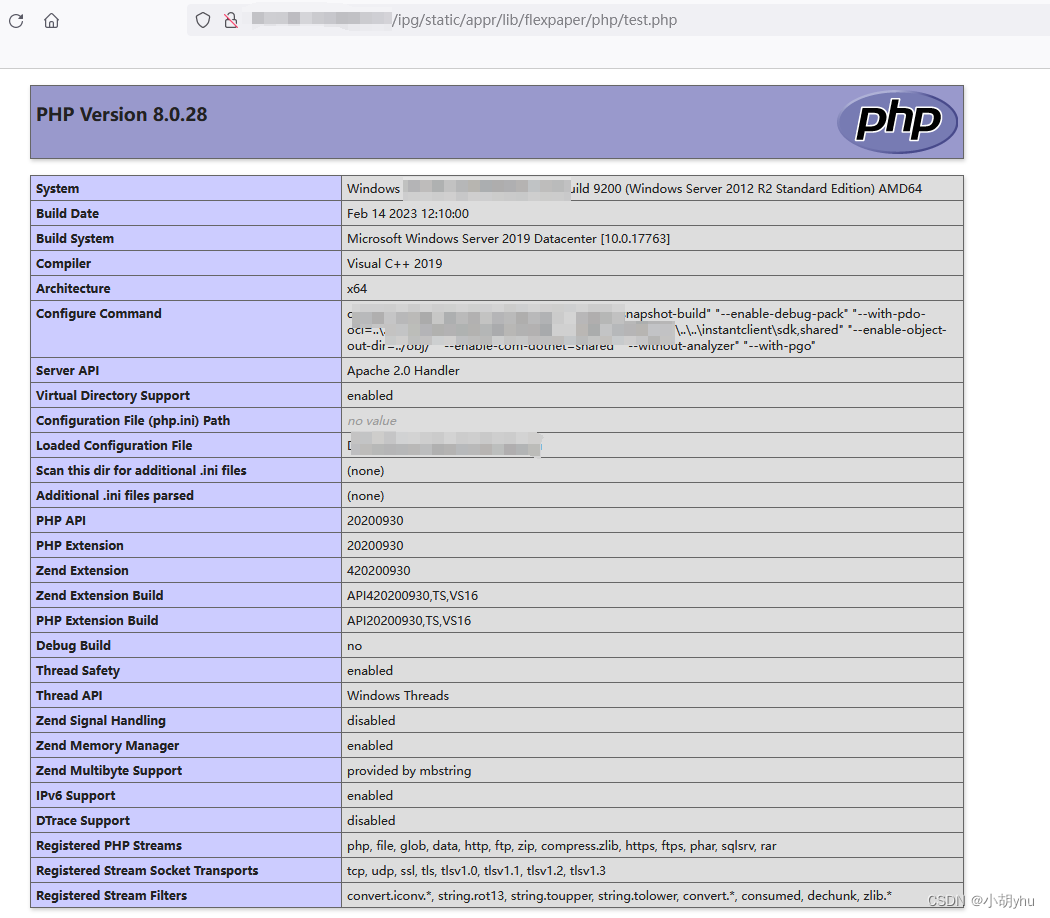Select the x64 architecture value
The height and width of the screenshot is (918, 1050).
click(357, 289)
